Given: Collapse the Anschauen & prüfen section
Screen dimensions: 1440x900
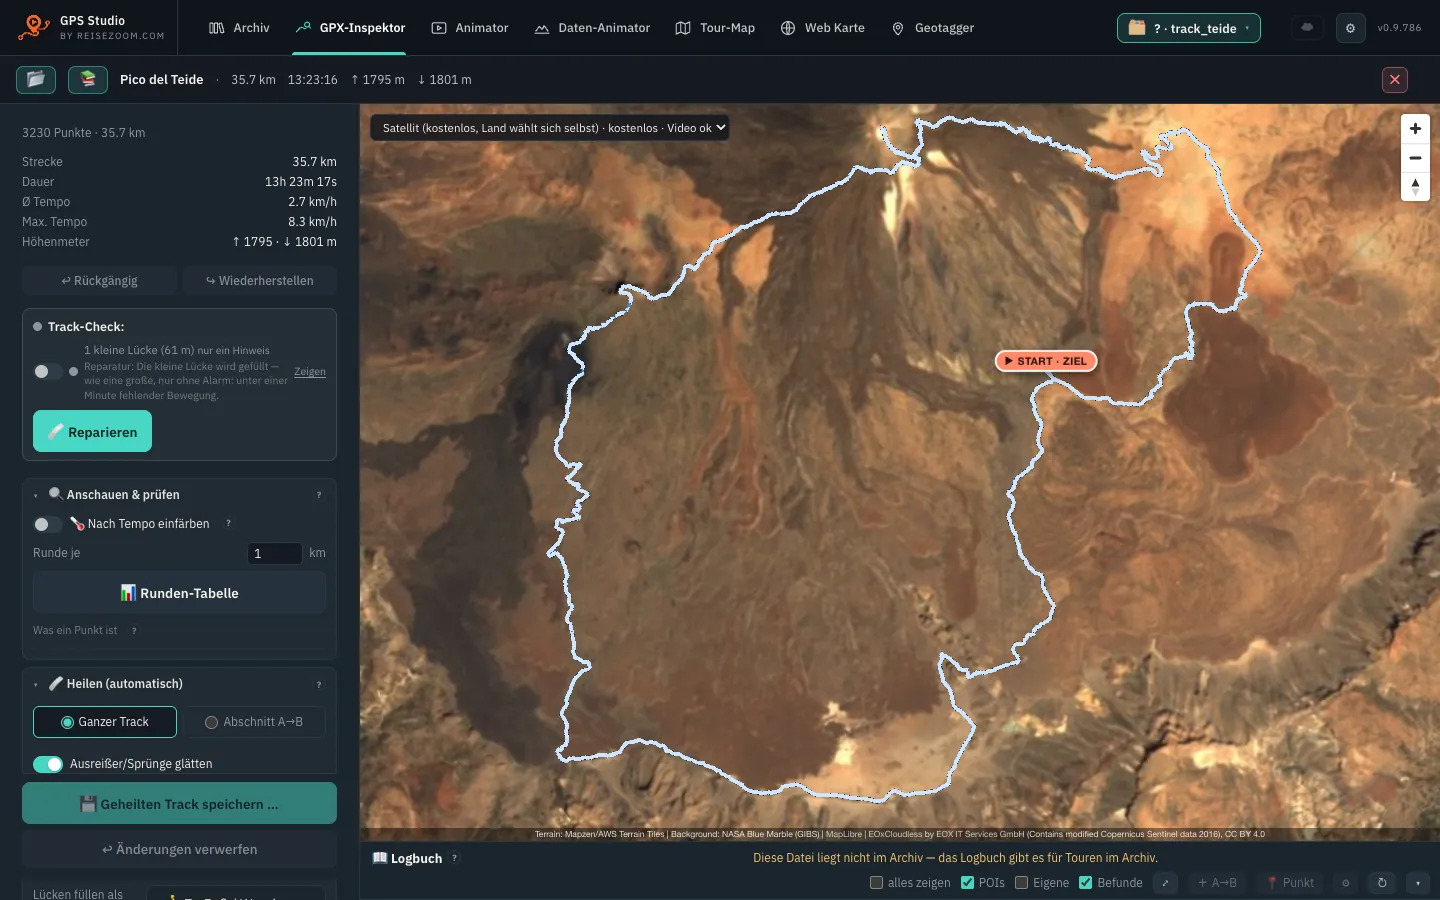Looking at the screenshot, I should click(36, 495).
